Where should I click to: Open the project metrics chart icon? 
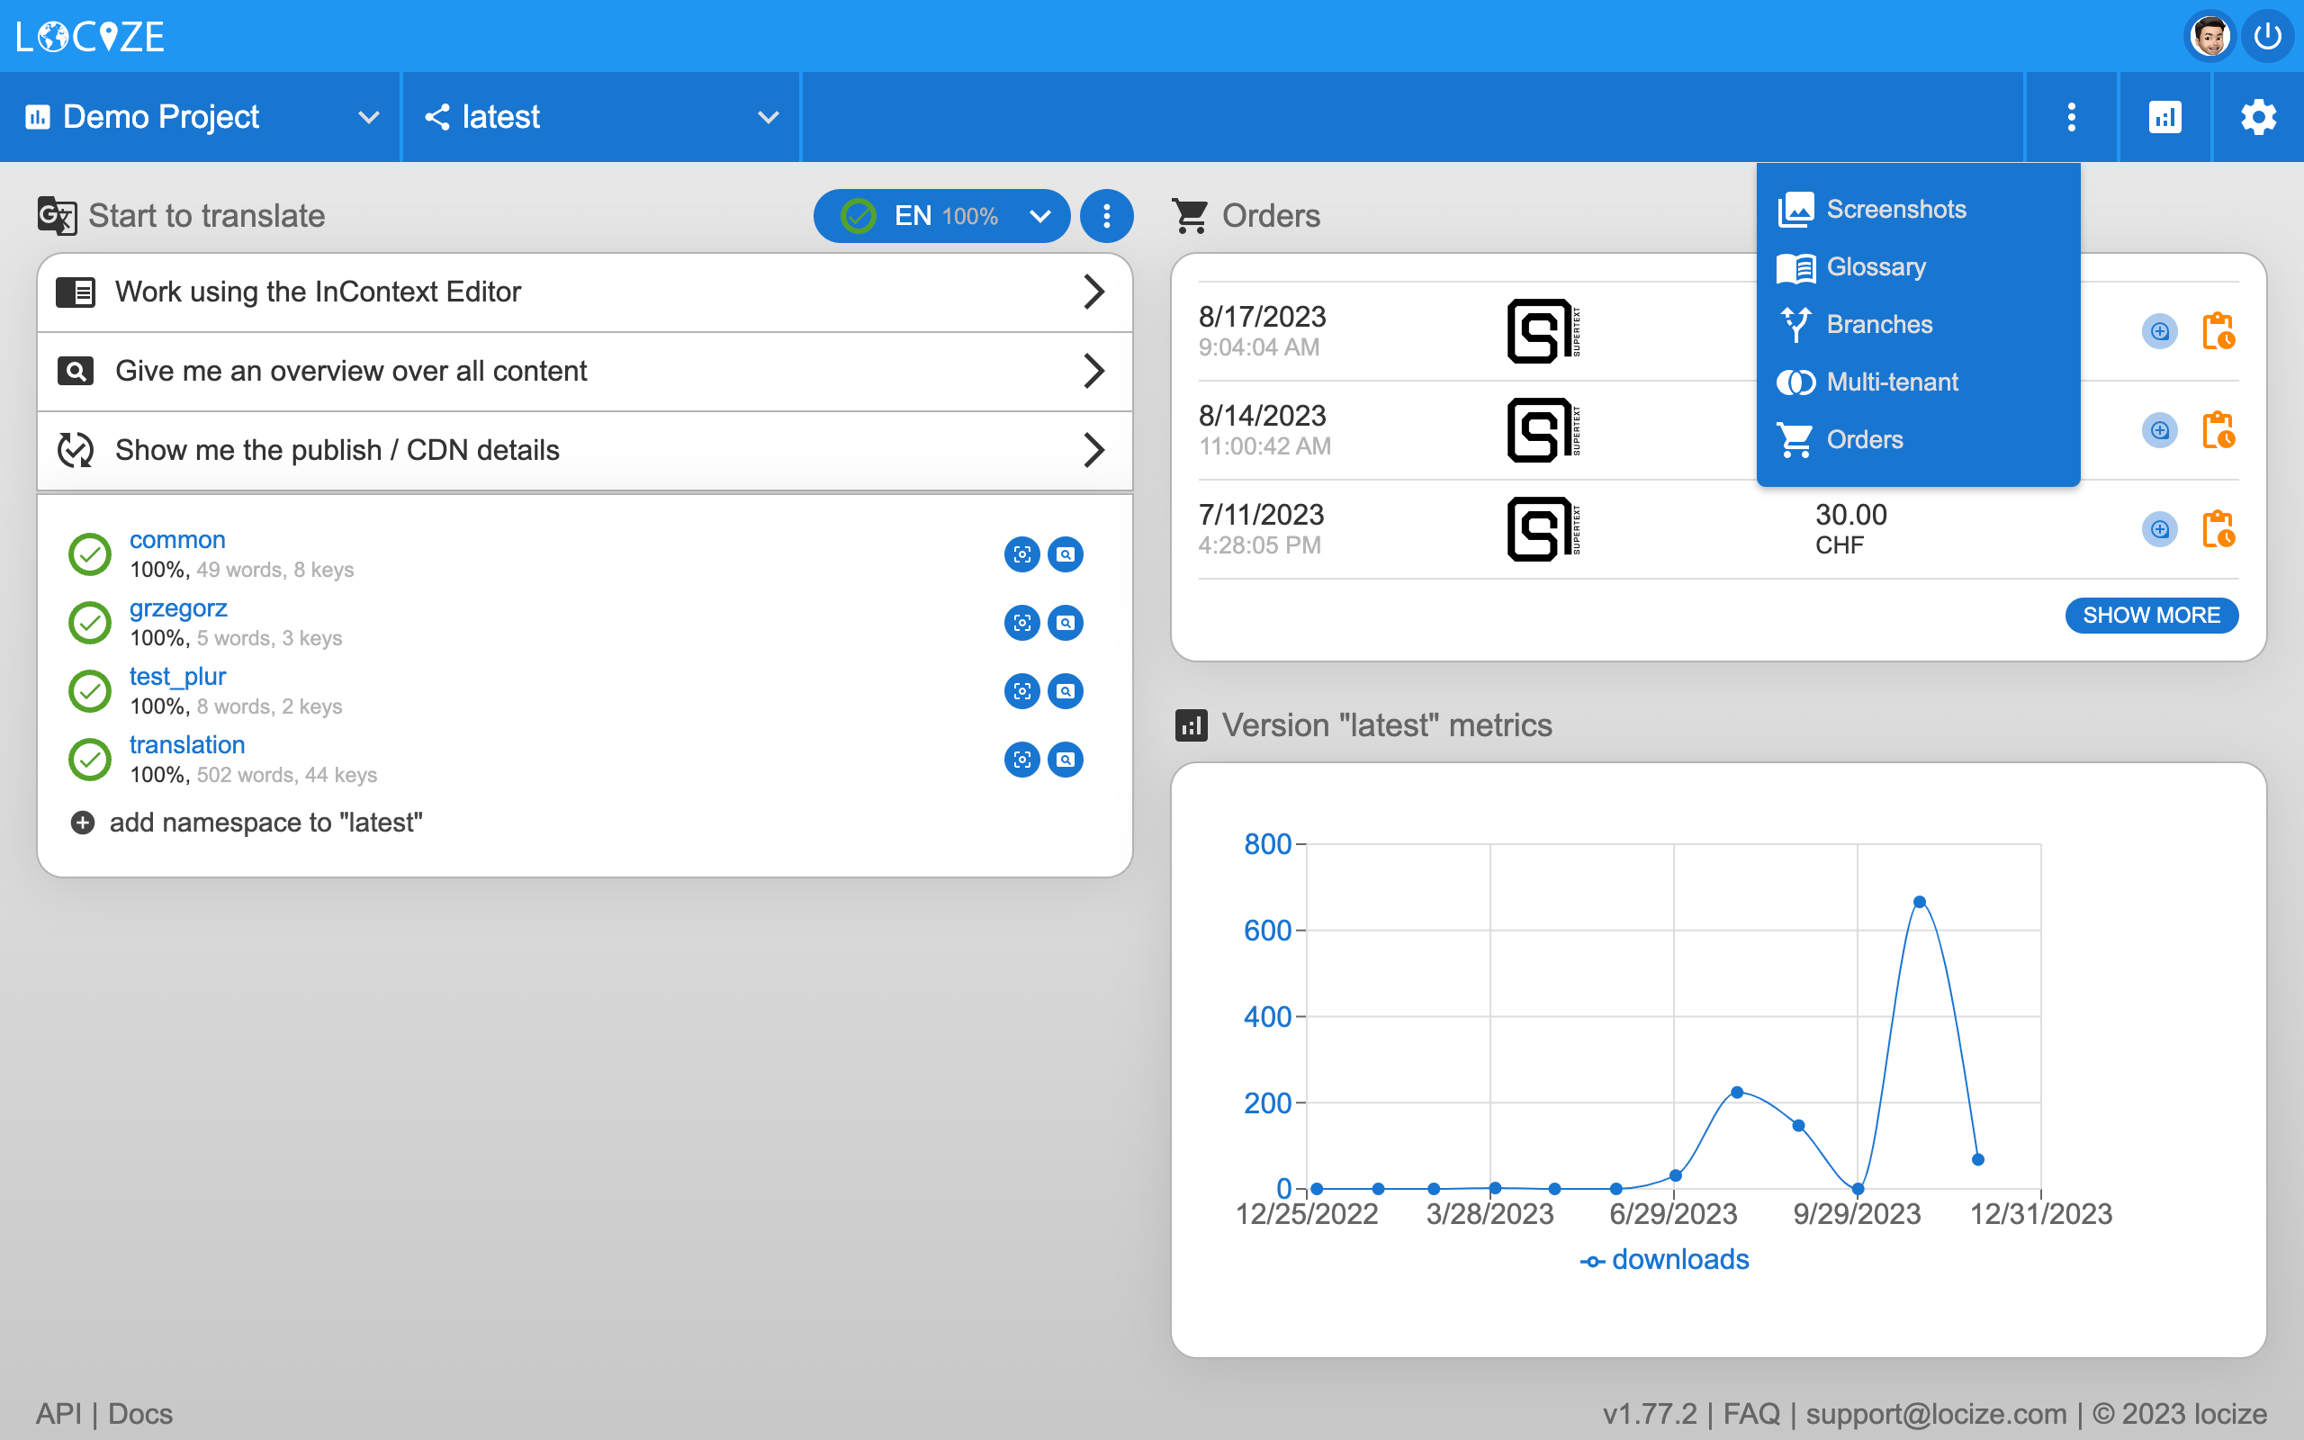pos(2164,117)
